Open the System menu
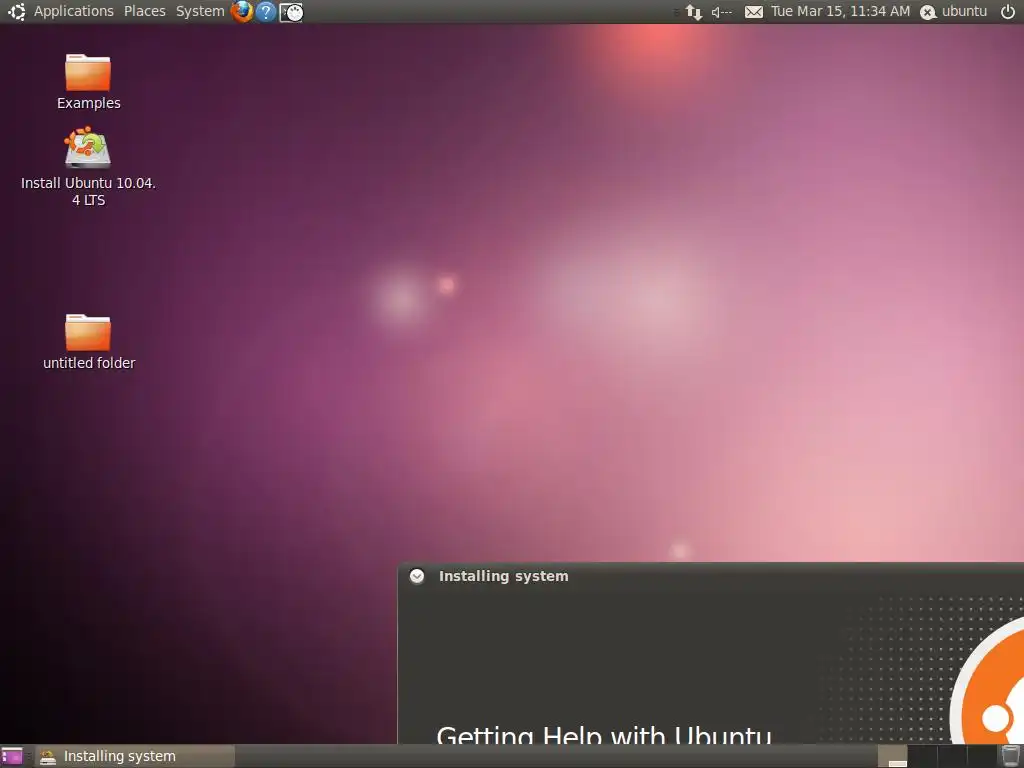This screenshot has height=768, width=1024. [200, 12]
